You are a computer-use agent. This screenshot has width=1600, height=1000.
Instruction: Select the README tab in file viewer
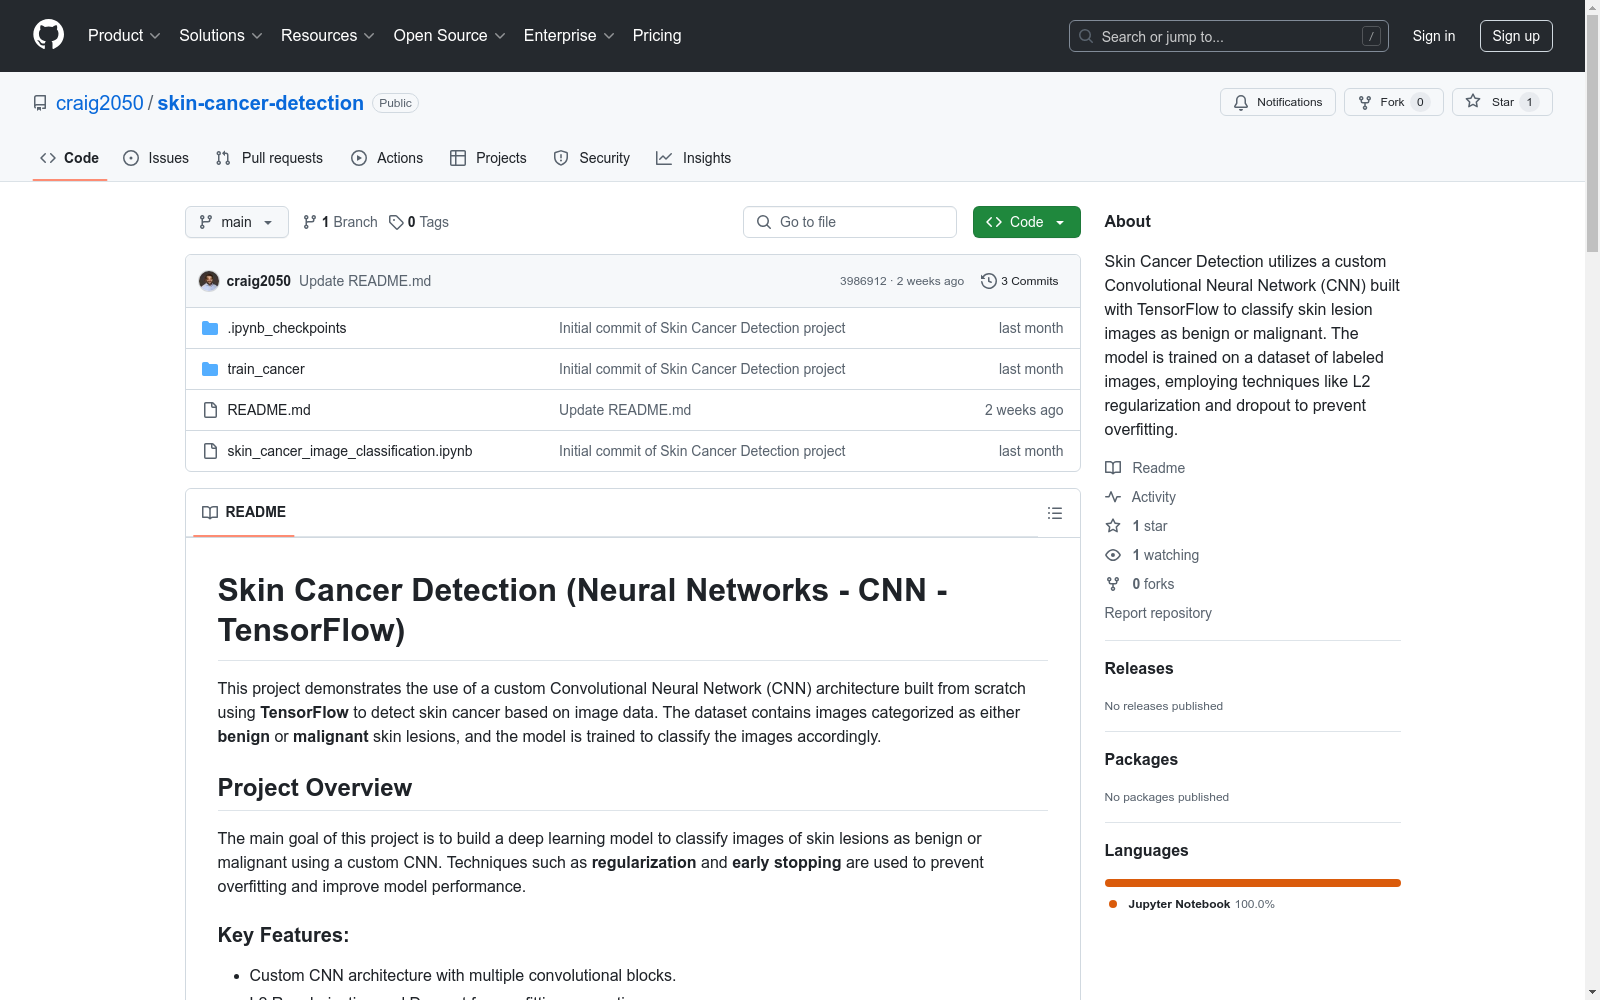click(x=244, y=512)
